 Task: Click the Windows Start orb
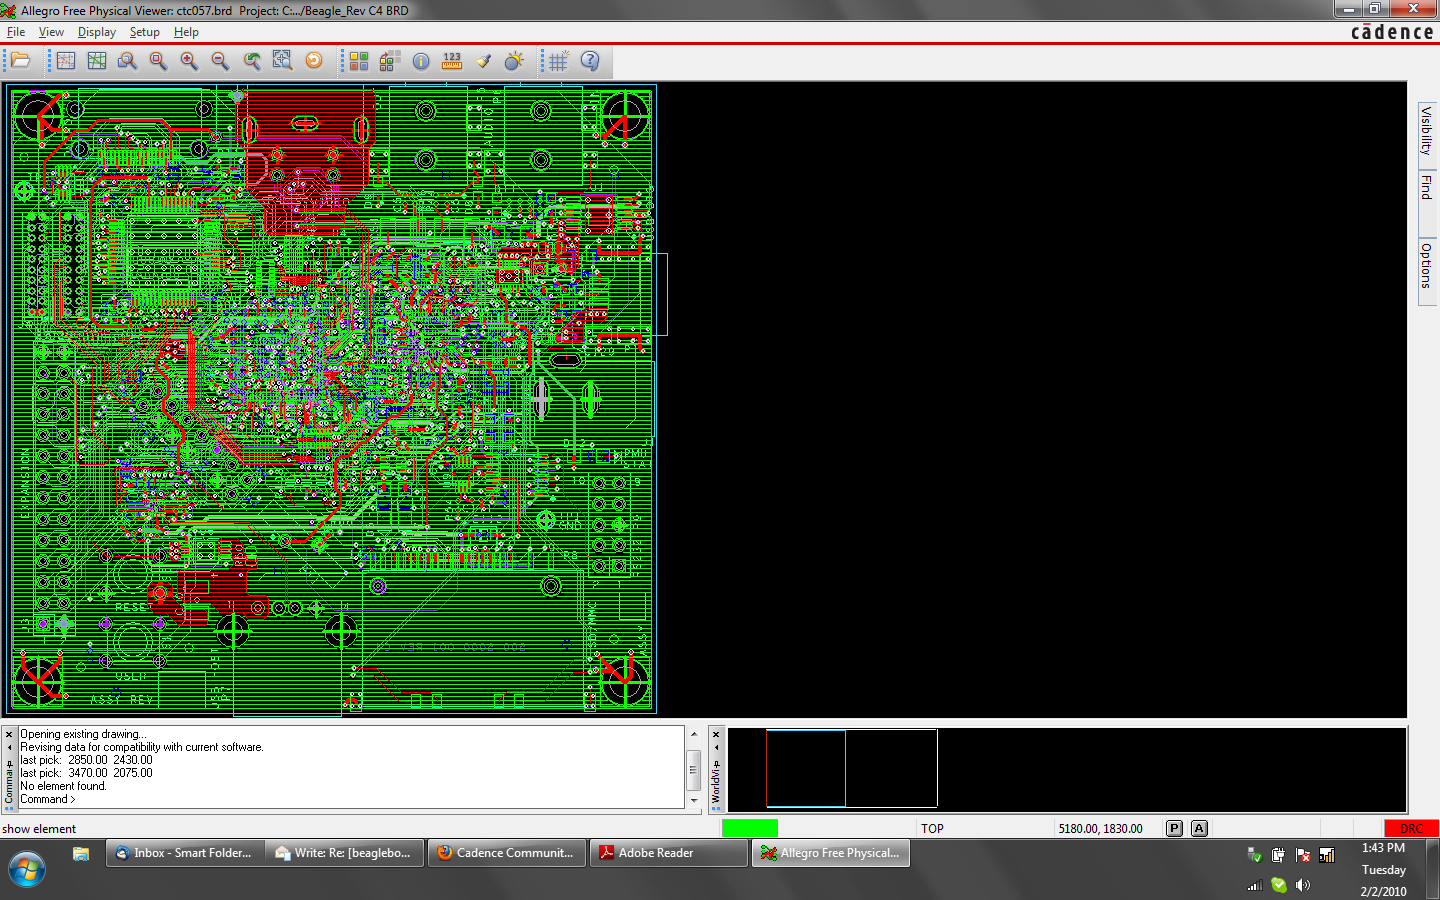click(26, 869)
